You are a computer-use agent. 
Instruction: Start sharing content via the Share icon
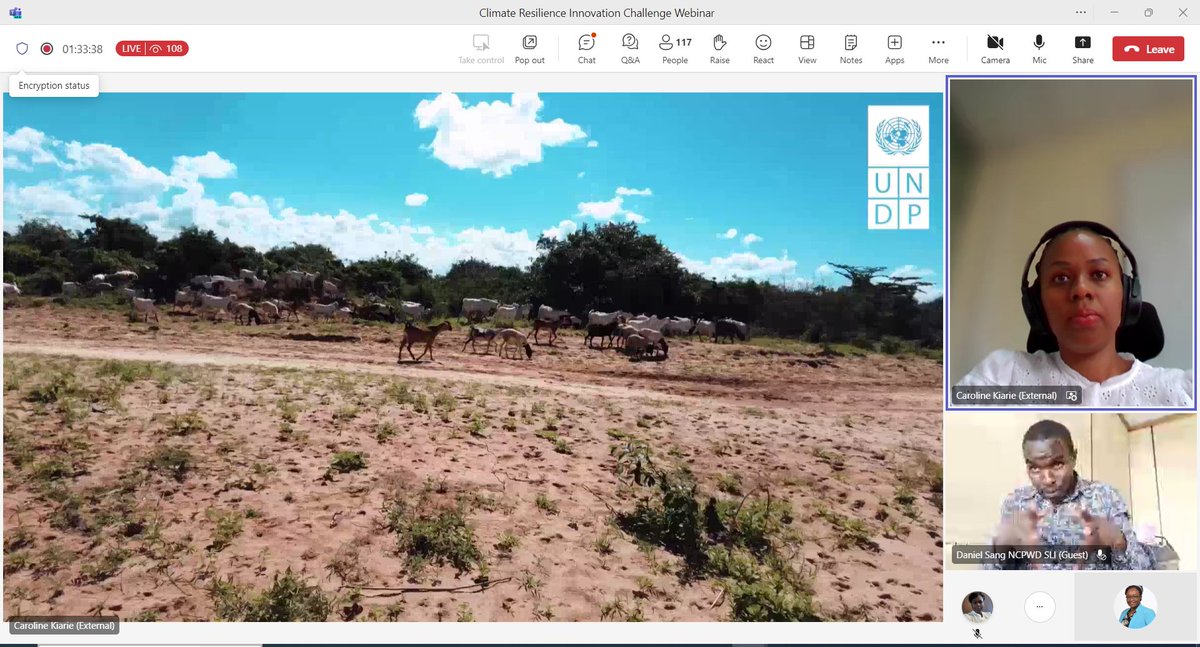[1082, 47]
